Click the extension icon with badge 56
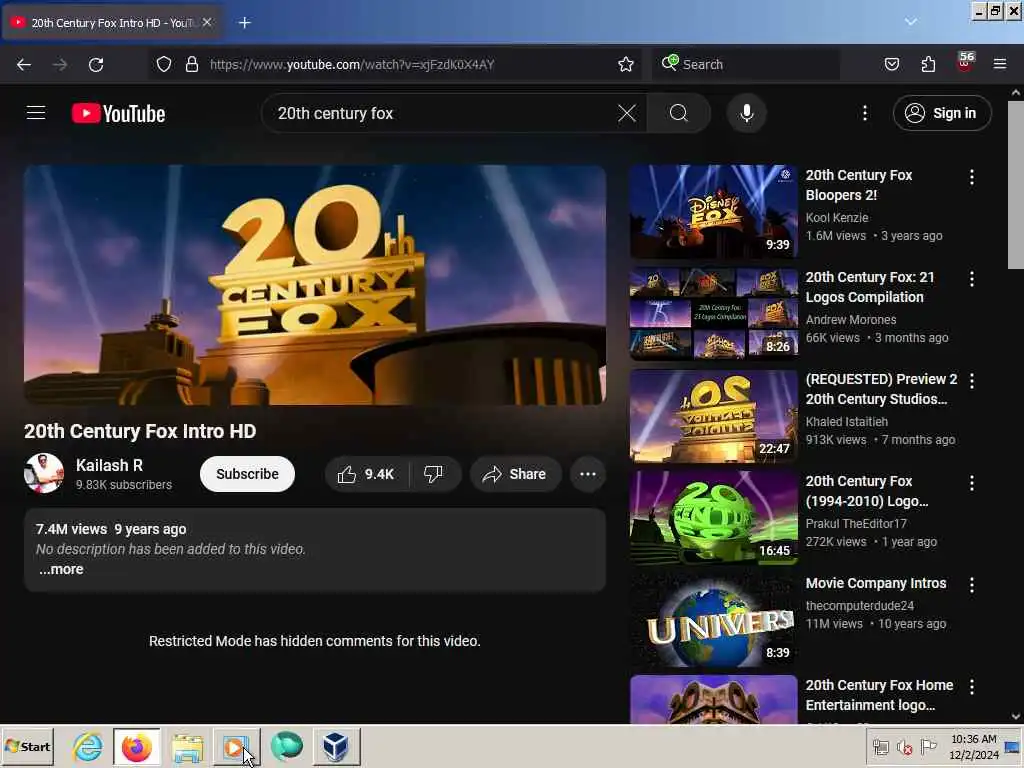The image size is (1024, 768). [965, 63]
